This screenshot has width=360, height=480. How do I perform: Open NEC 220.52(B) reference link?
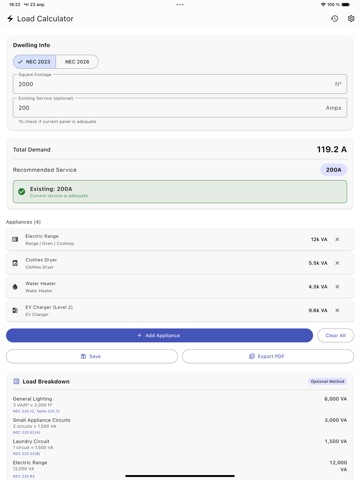26,454
